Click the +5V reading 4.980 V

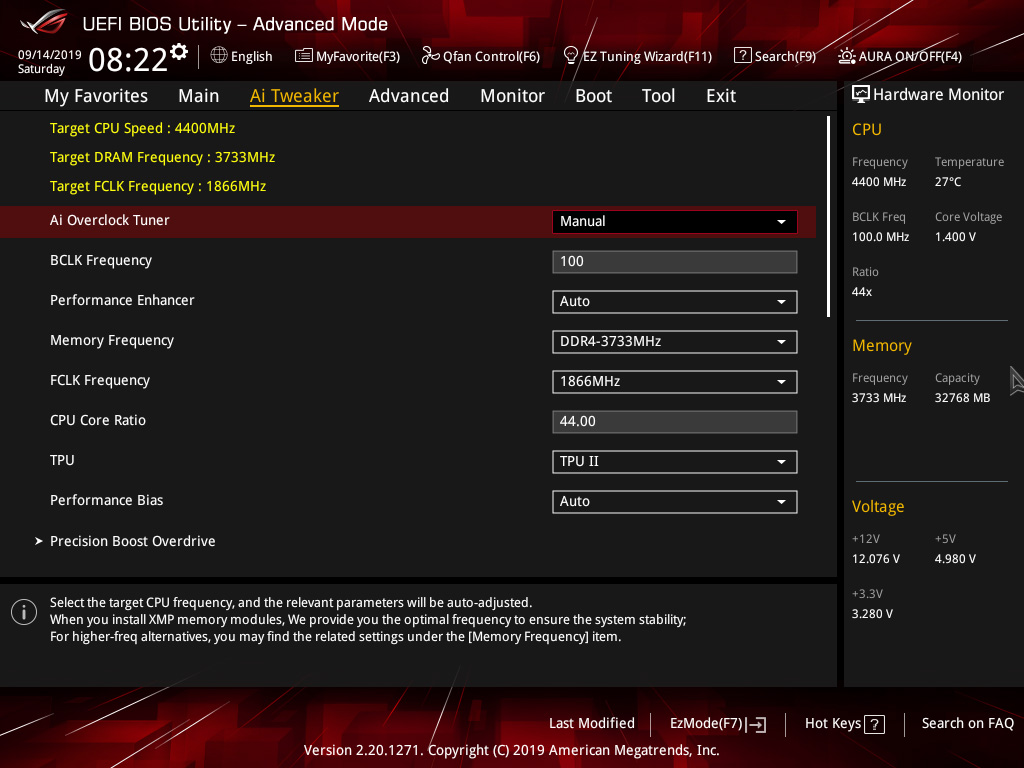[x=955, y=559]
